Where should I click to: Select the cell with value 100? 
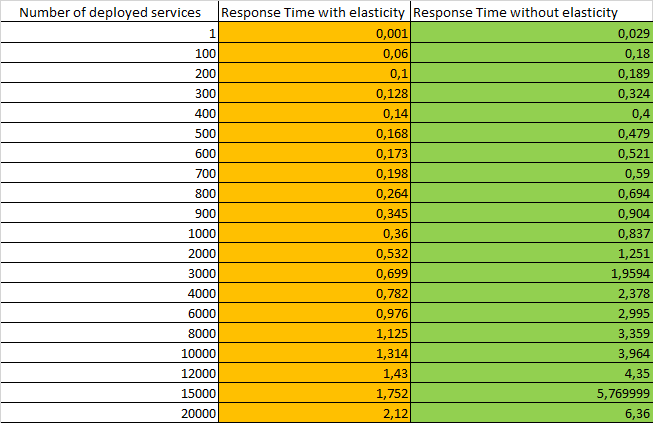(x=110, y=52)
